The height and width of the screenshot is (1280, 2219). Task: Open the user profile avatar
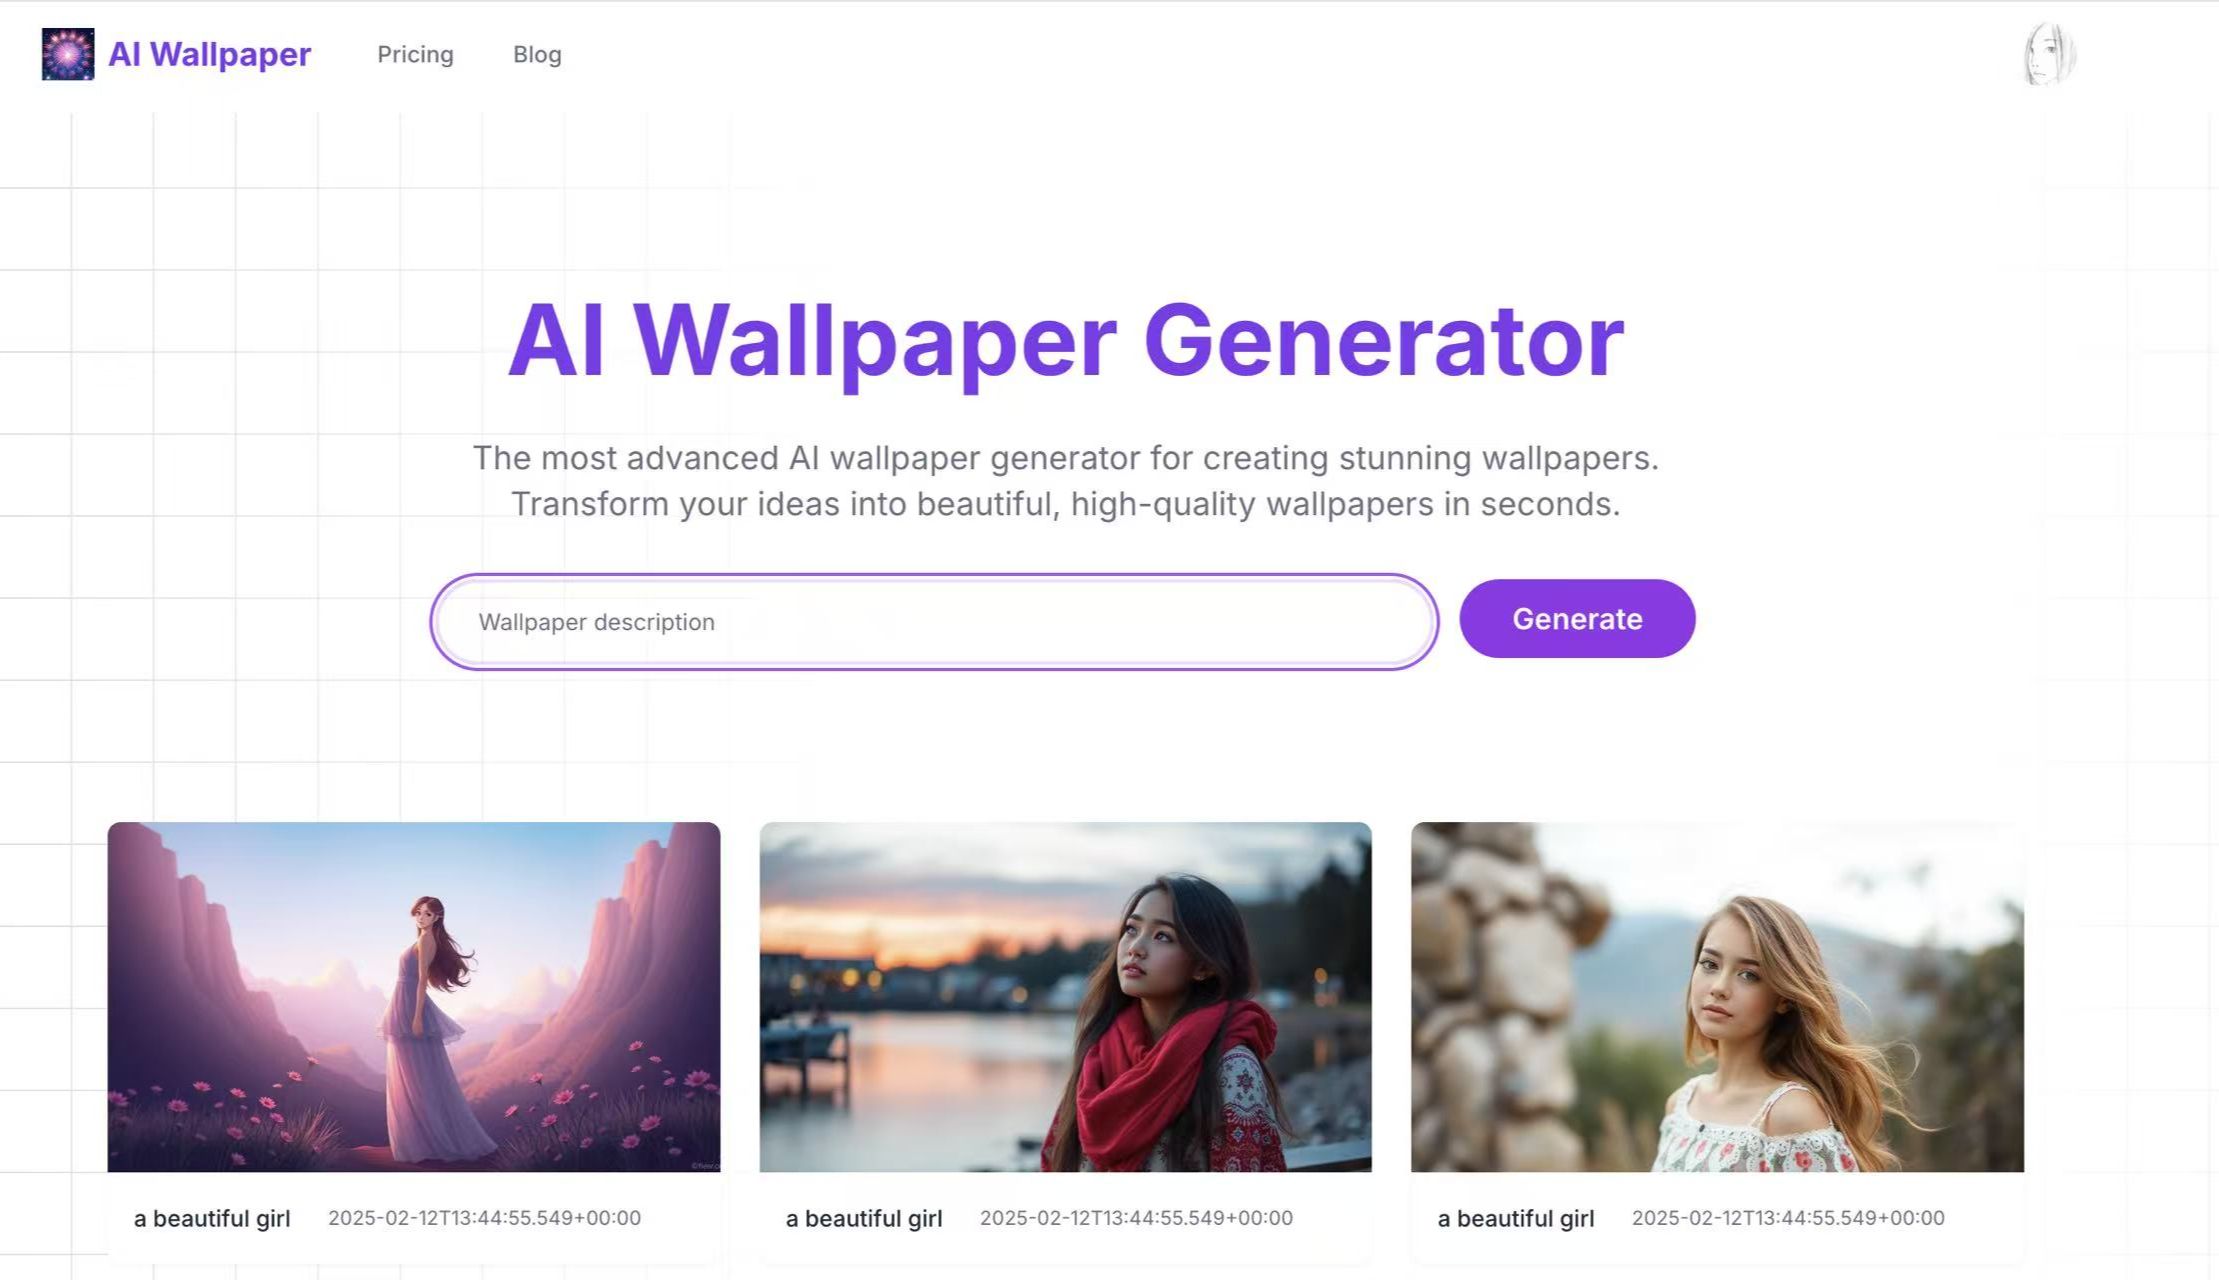pos(2049,54)
